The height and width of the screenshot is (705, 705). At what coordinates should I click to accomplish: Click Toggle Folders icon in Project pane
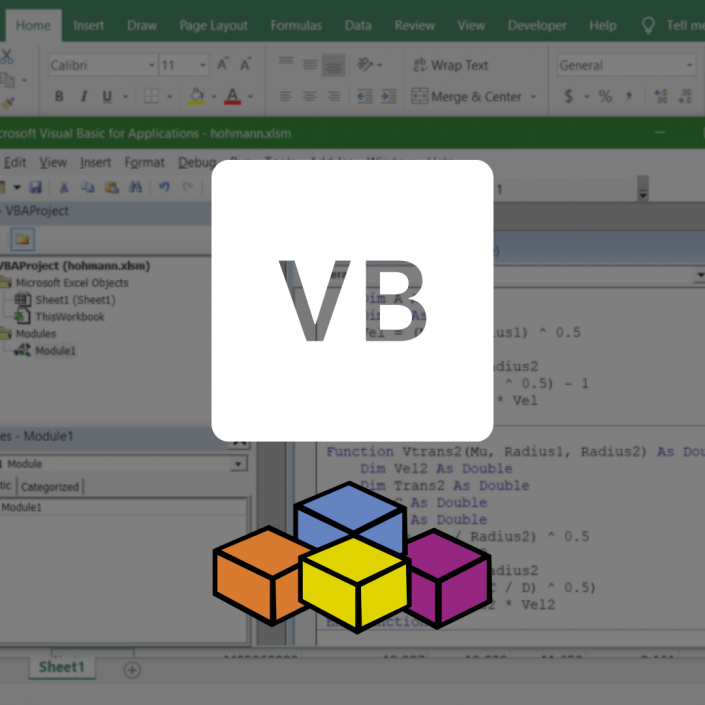[22, 239]
